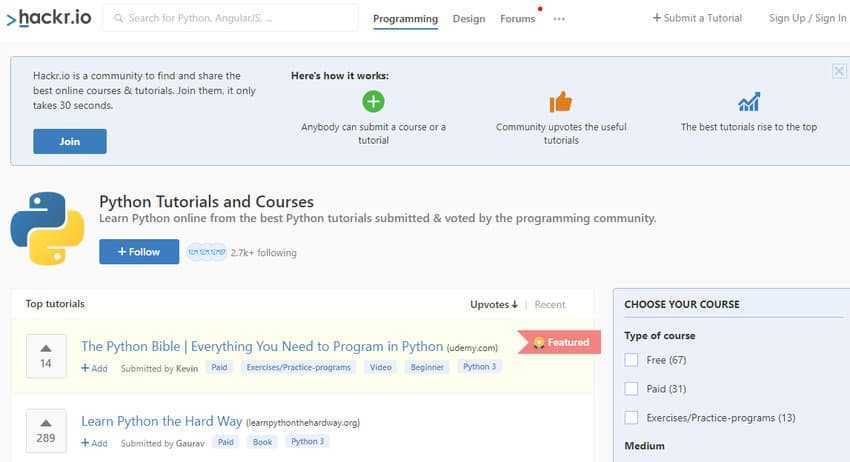Click the green plus submit icon
850x462 pixels.
tap(373, 101)
